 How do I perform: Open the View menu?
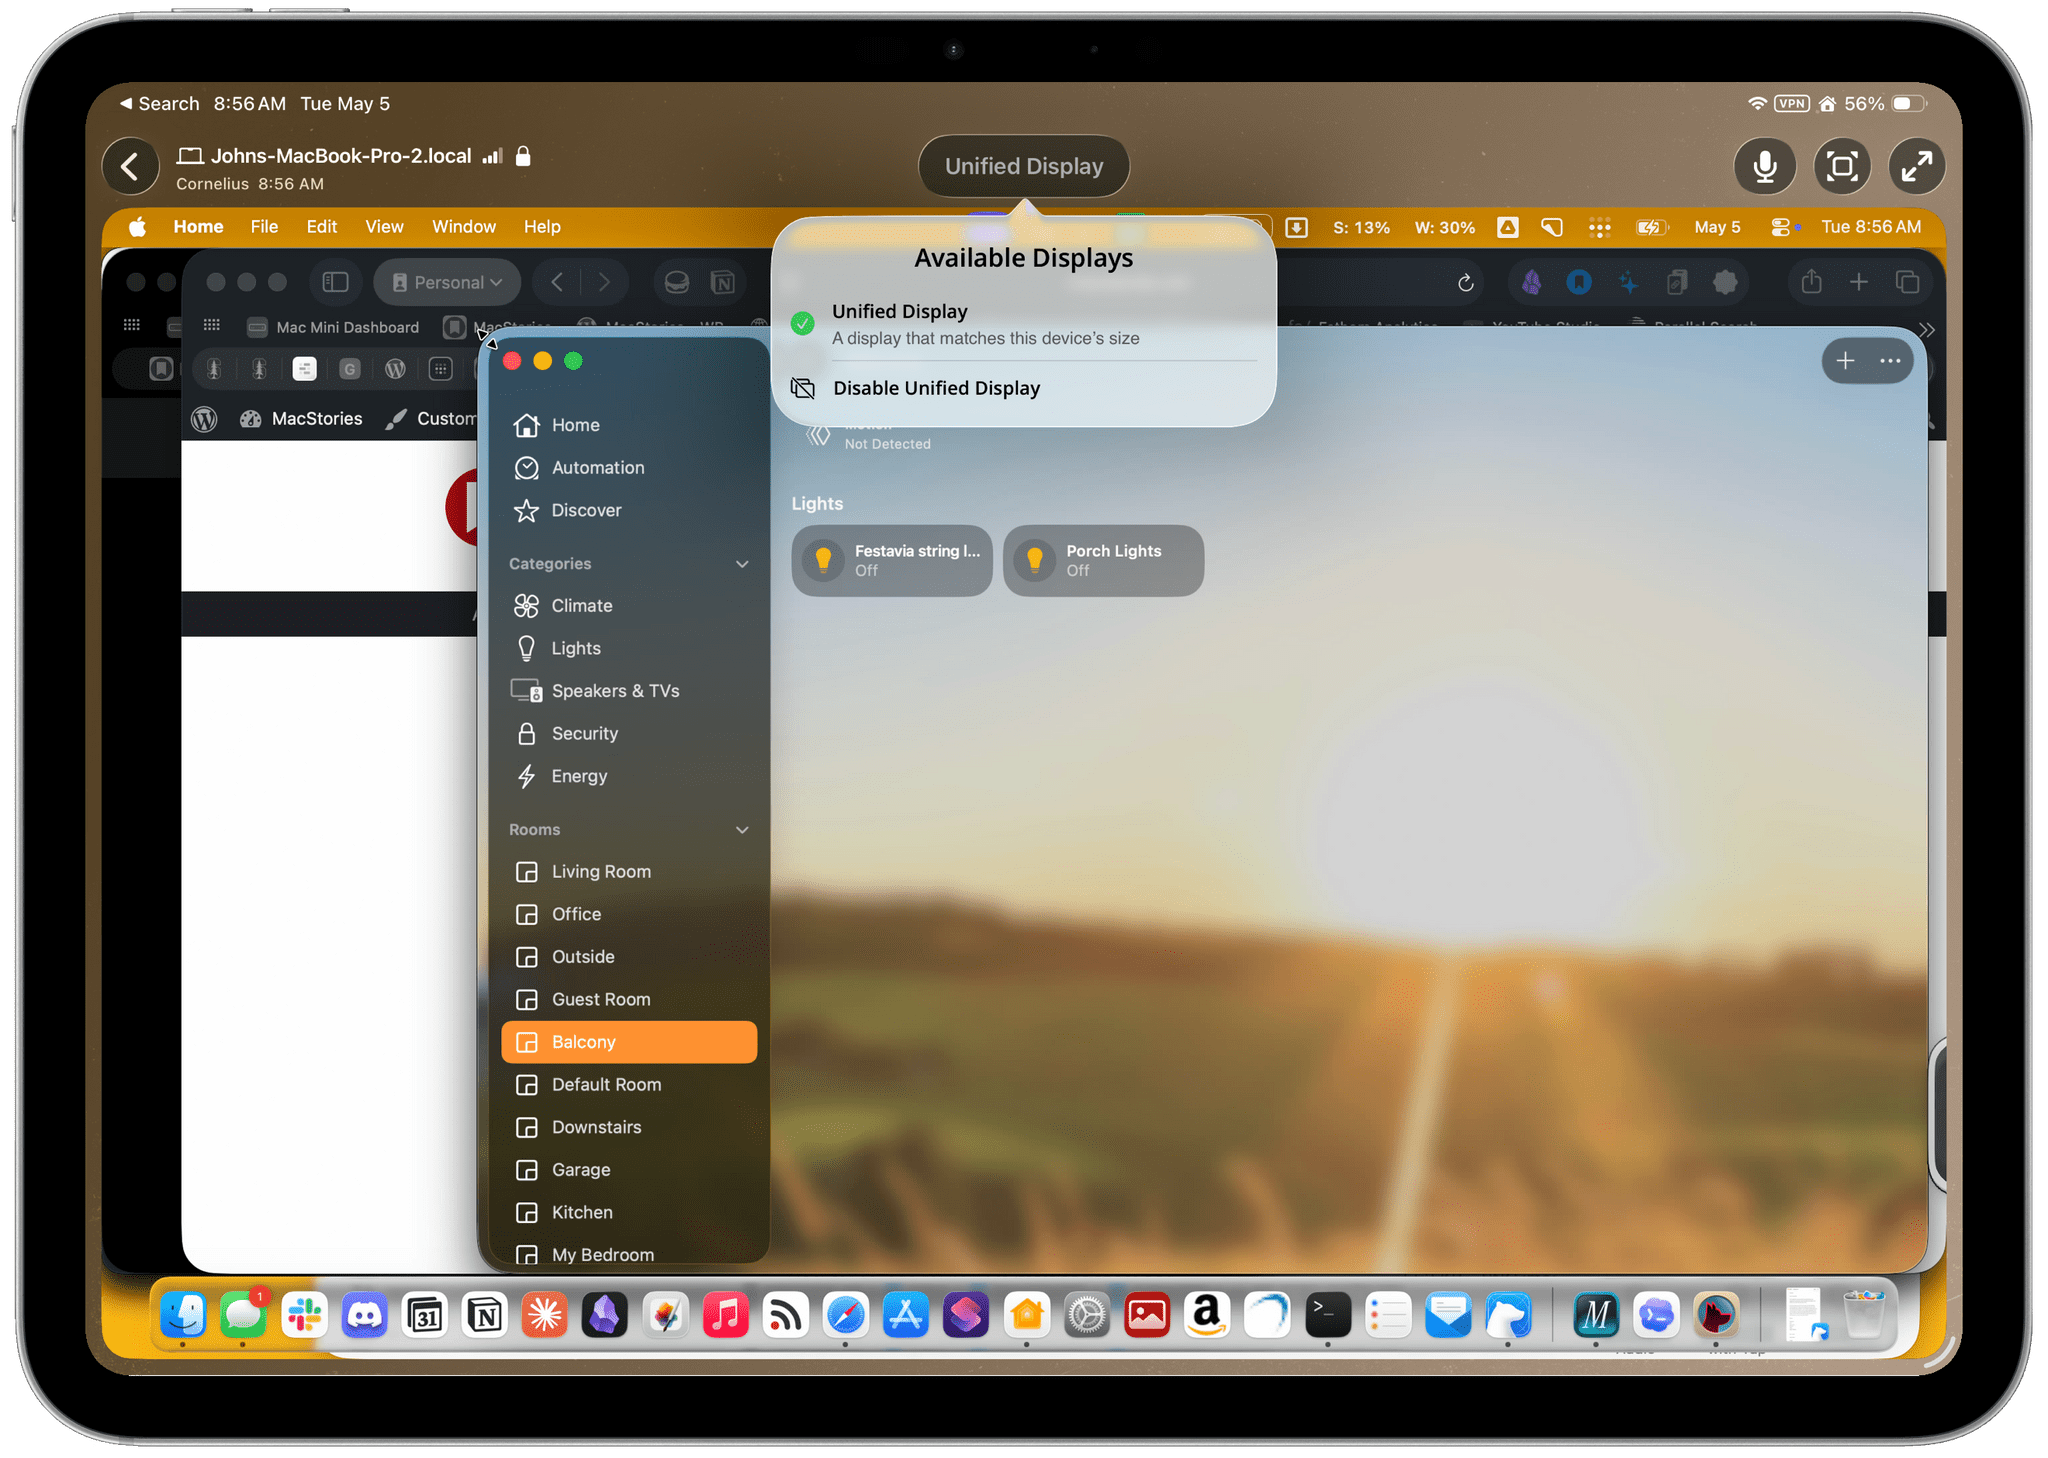[x=384, y=227]
